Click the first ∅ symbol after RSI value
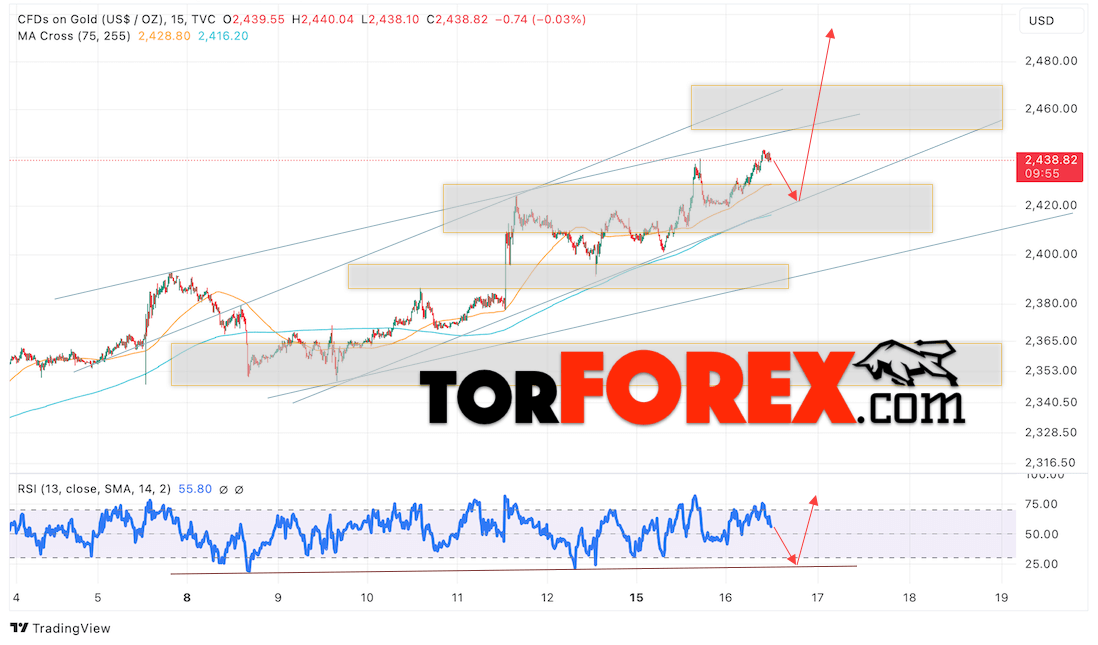The width and height of the screenshot is (1098, 645). [x=223, y=490]
